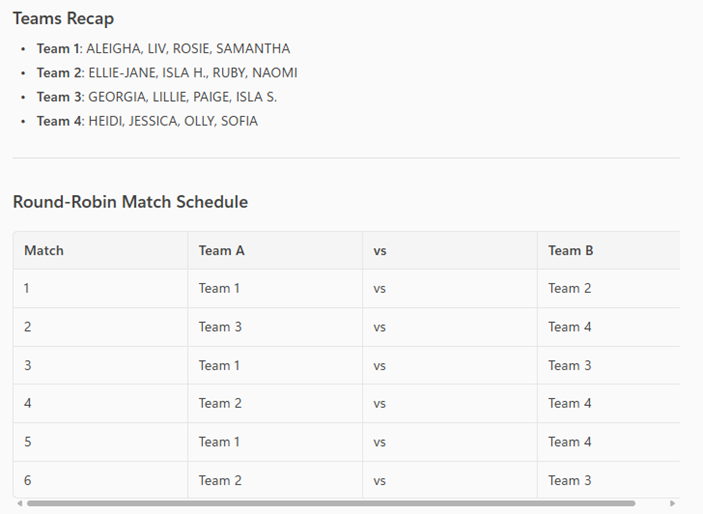The image size is (703, 514).
Task: Click the Team 2 roster bullet line
Action: (x=167, y=73)
